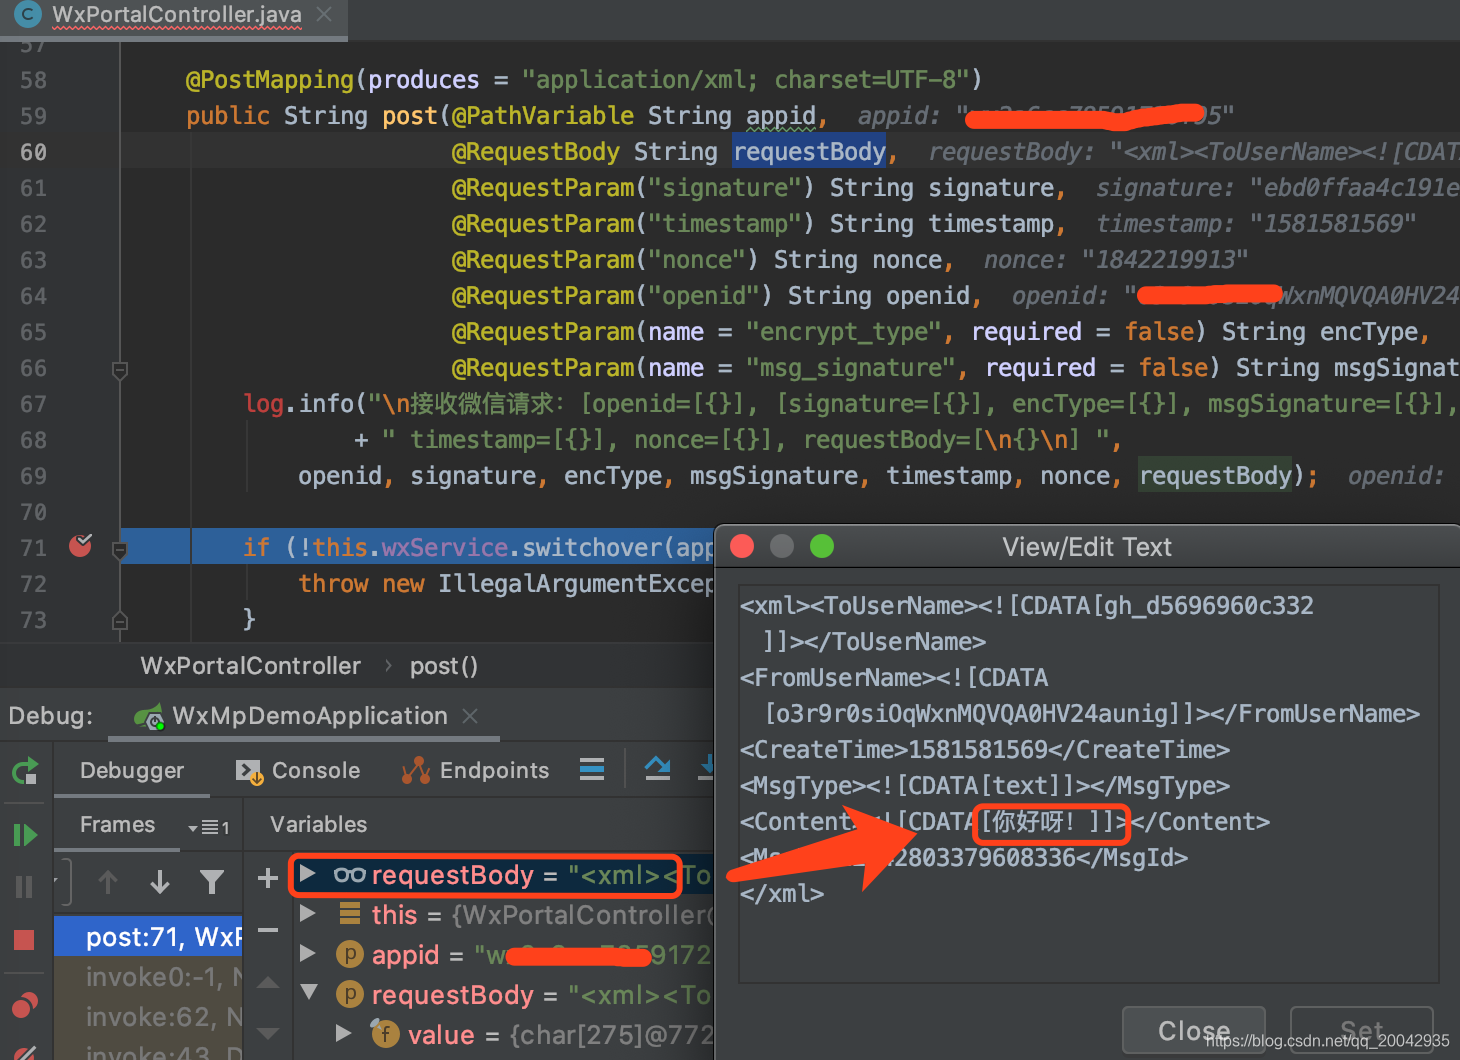Remove watch with the minus icon
The height and width of the screenshot is (1060, 1460).
tap(267, 930)
